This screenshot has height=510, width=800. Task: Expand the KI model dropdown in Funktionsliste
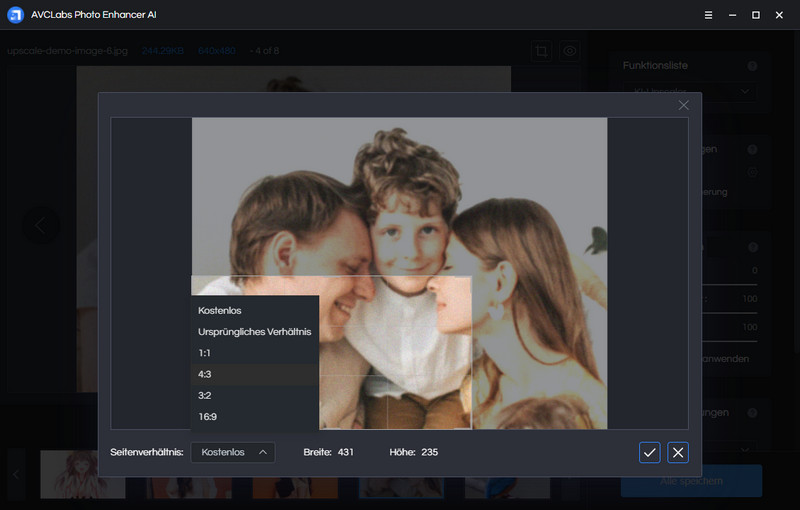point(690,91)
